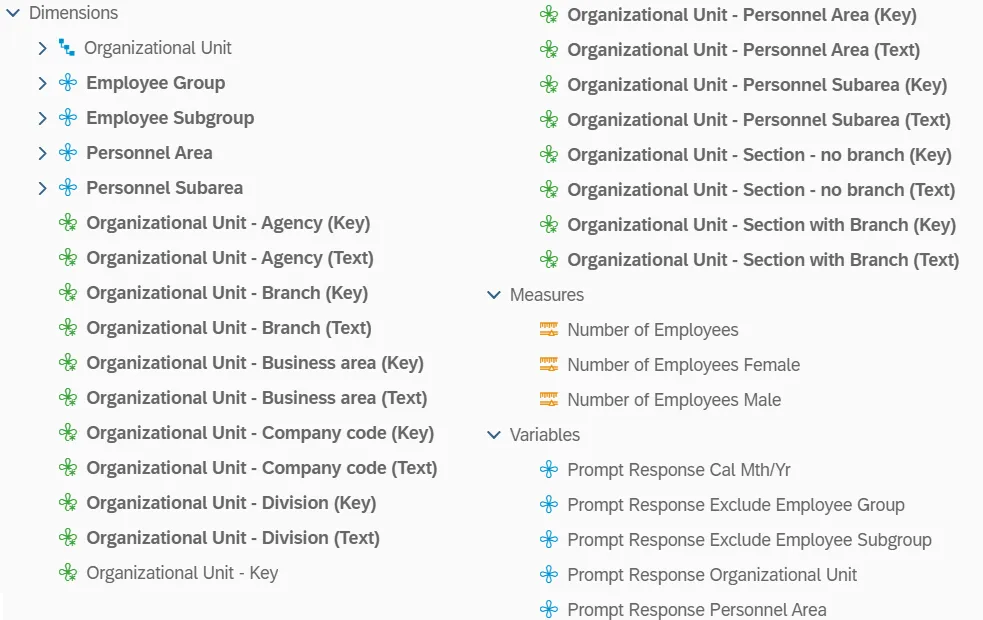
Task: Collapse the Variables section
Action: pos(493,435)
